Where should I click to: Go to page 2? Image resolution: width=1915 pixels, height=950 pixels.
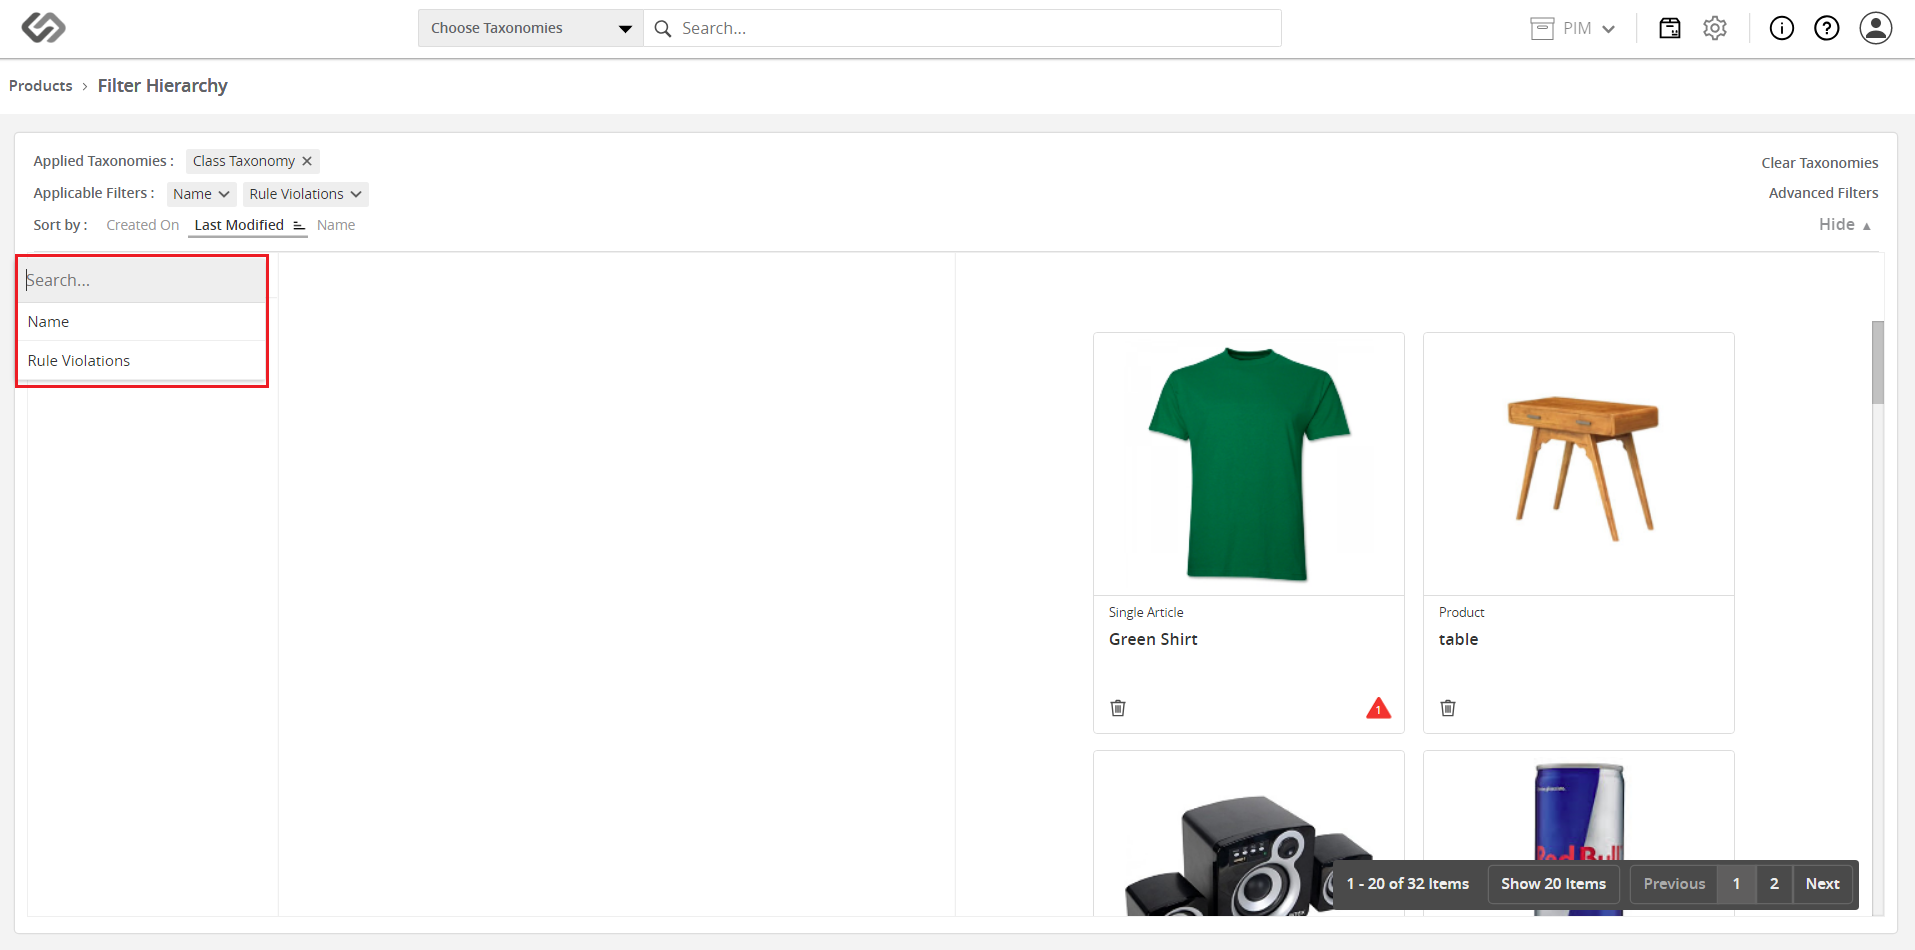click(x=1774, y=884)
